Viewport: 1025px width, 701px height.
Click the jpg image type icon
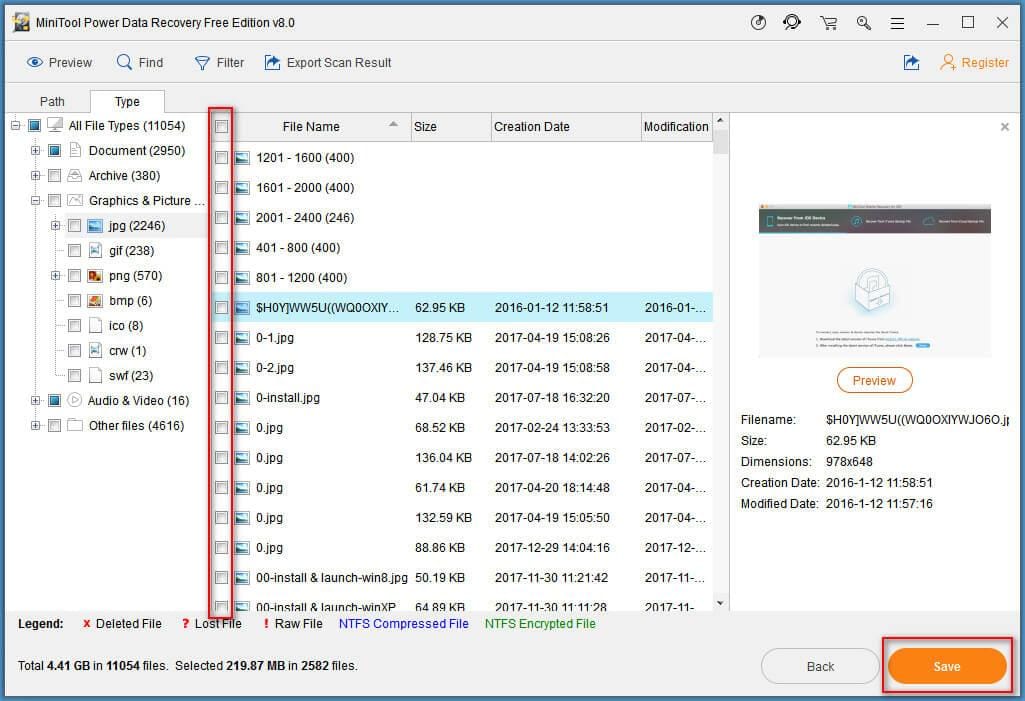95,226
